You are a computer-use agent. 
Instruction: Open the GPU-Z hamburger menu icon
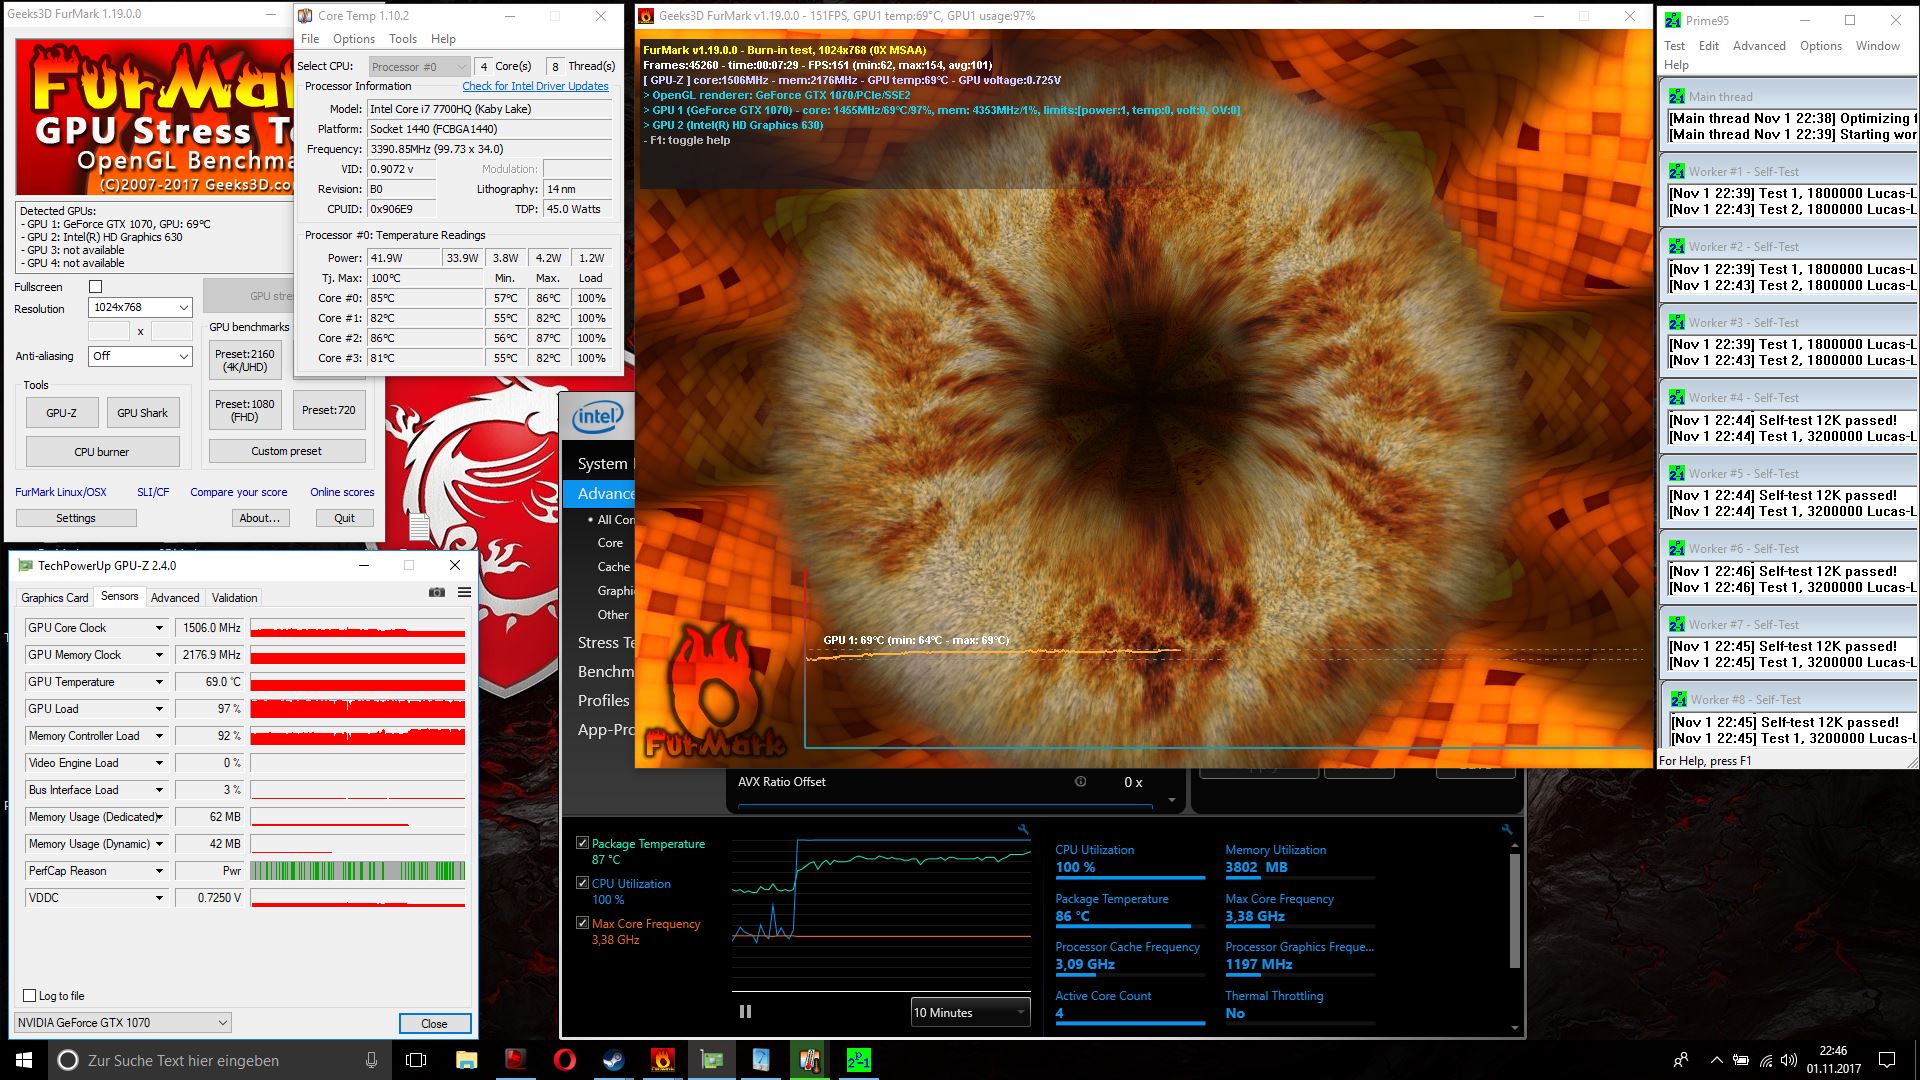pos(464,592)
